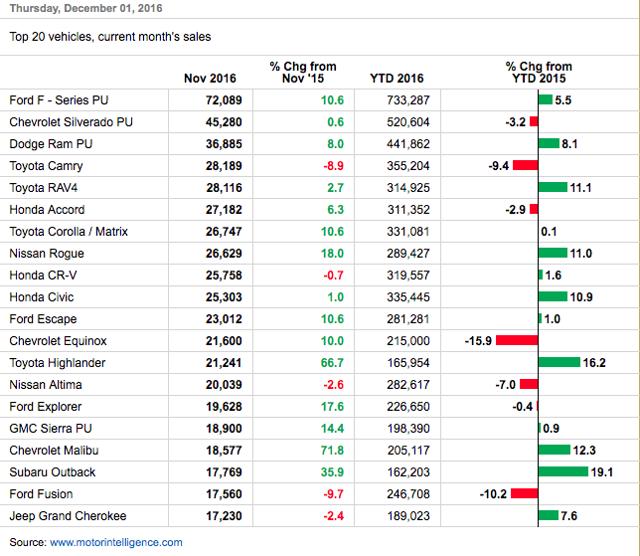Viewport: 640px width, 556px height.
Task: Select the Ford Escape row label
Action: (43, 319)
